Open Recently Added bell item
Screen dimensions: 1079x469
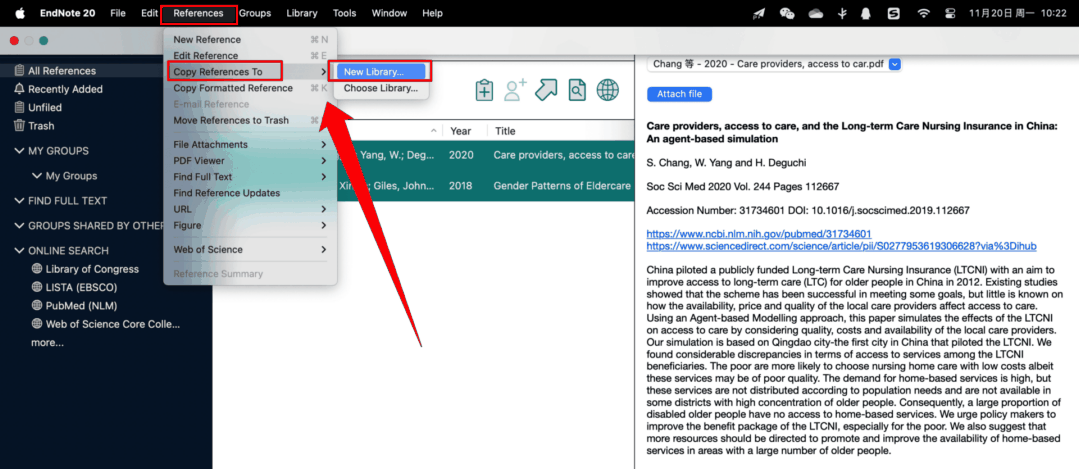pyautogui.click(x=64, y=89)
